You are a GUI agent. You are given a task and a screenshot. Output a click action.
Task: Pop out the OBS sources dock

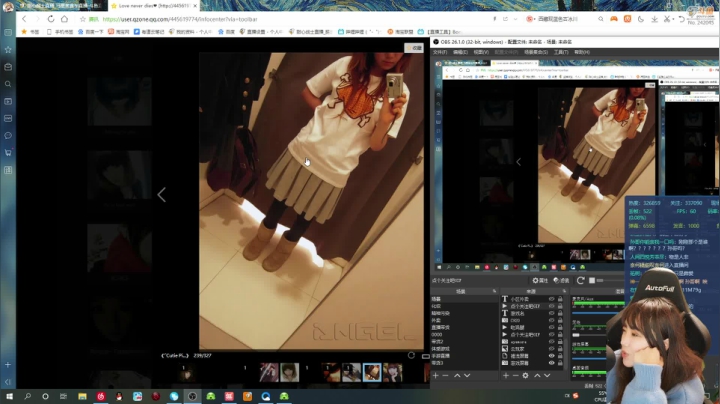click(564, 291)
